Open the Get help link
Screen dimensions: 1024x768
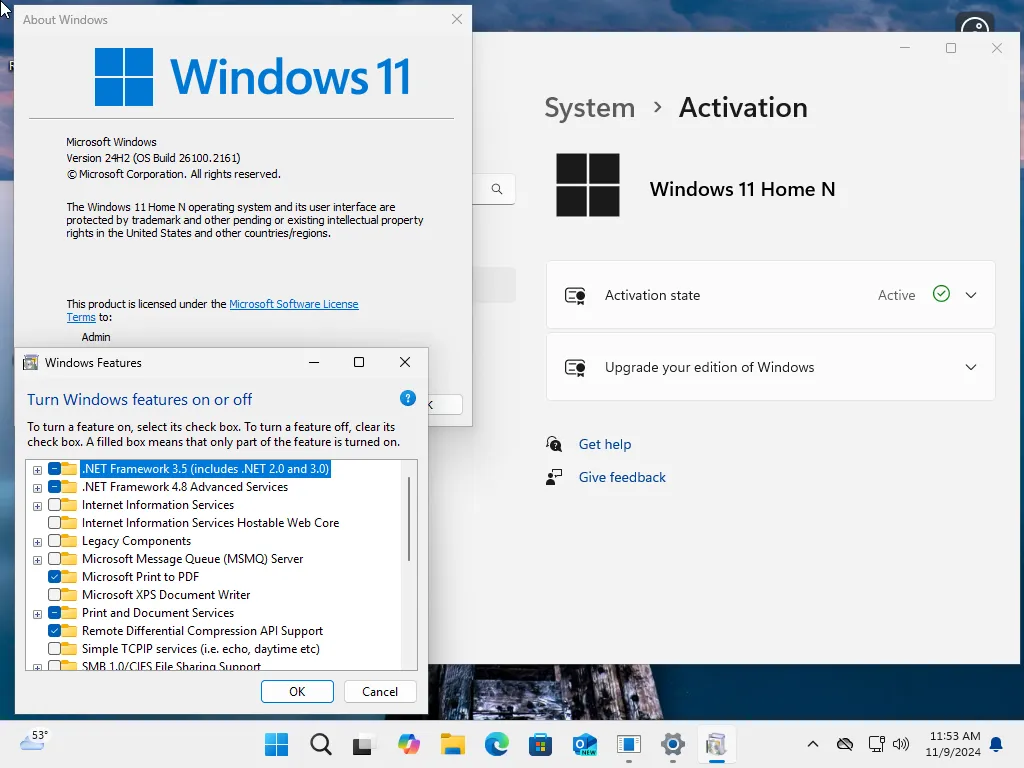605,444
